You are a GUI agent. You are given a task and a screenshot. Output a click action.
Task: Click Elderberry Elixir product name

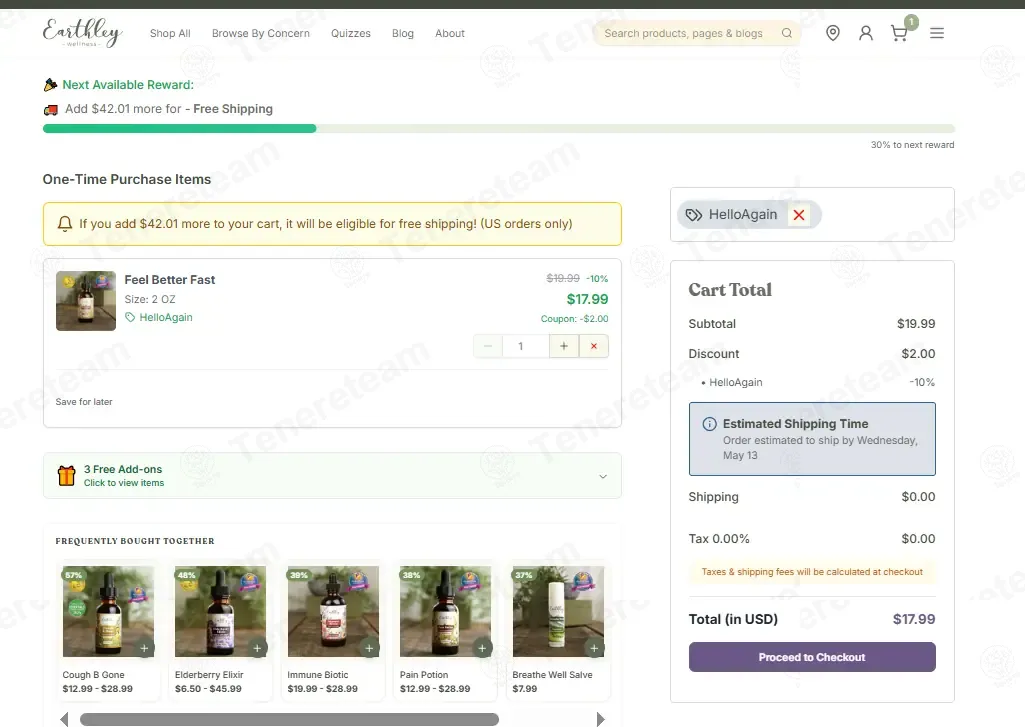tap(209, 675)
